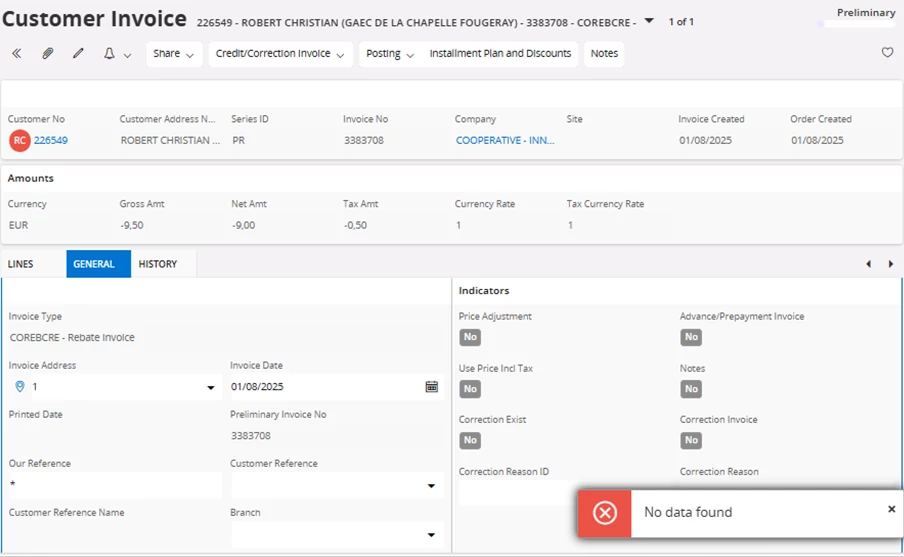Toggle the Notes indicator
The width and height of the screenshot is (904, 557).
pos(691,389)
